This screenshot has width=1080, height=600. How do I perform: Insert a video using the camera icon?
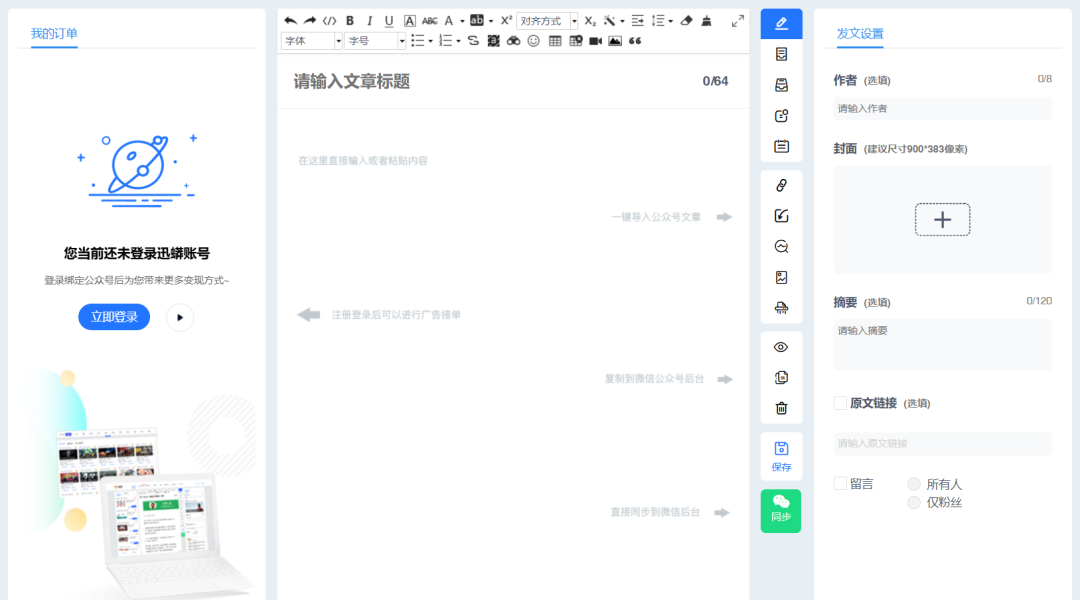coord(595,41)
